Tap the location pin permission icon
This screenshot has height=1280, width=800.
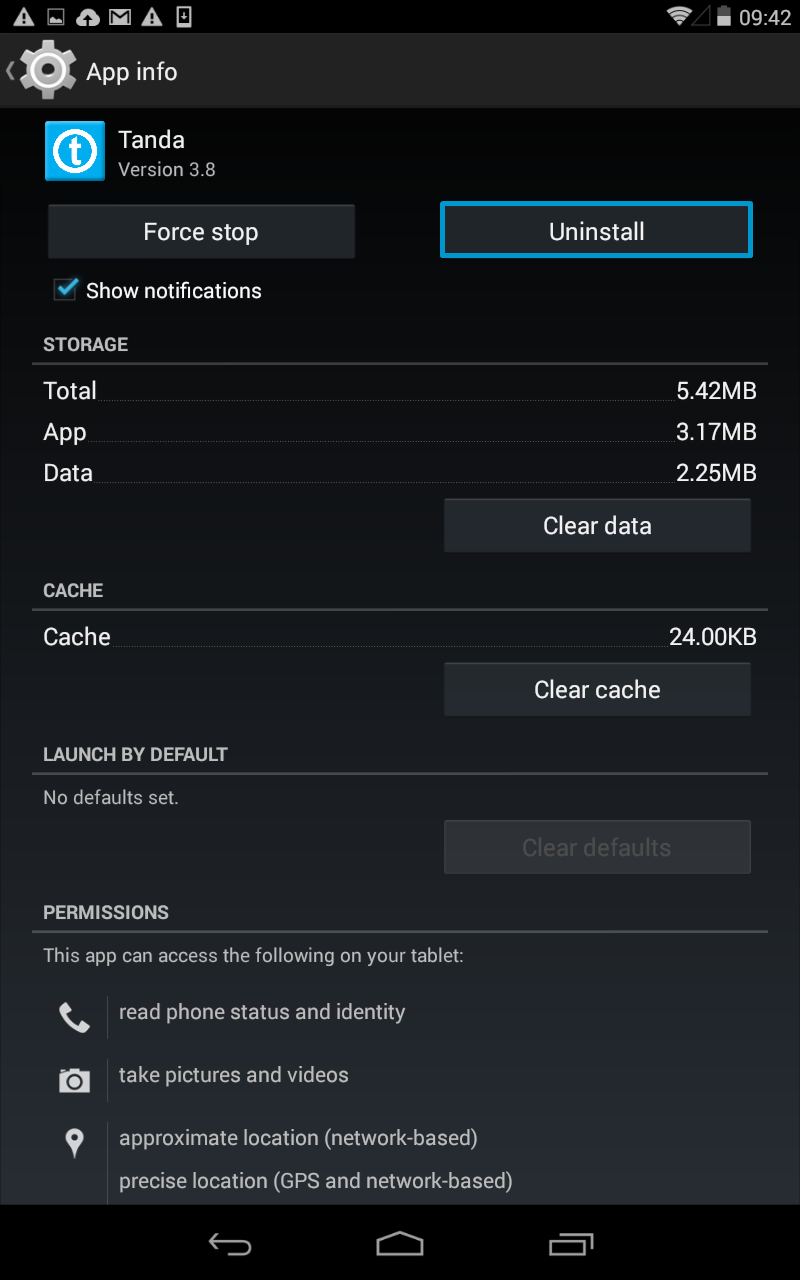pyautogui.click(x=74, y=1142)
